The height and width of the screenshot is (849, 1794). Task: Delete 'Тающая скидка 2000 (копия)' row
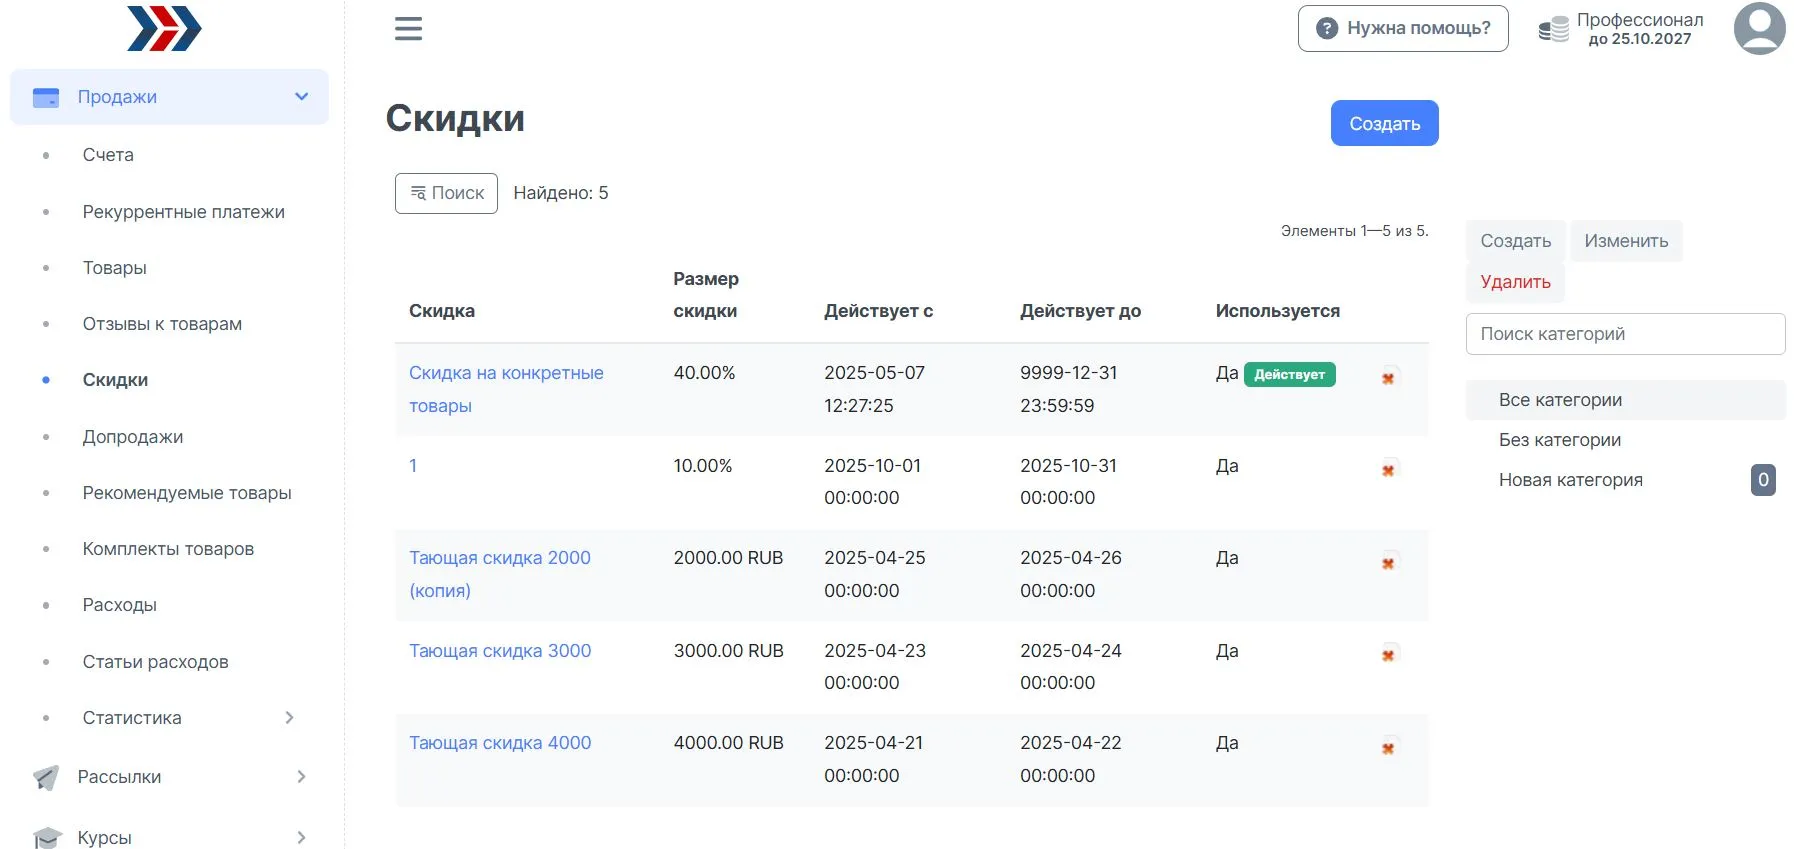click(1388, 563)
